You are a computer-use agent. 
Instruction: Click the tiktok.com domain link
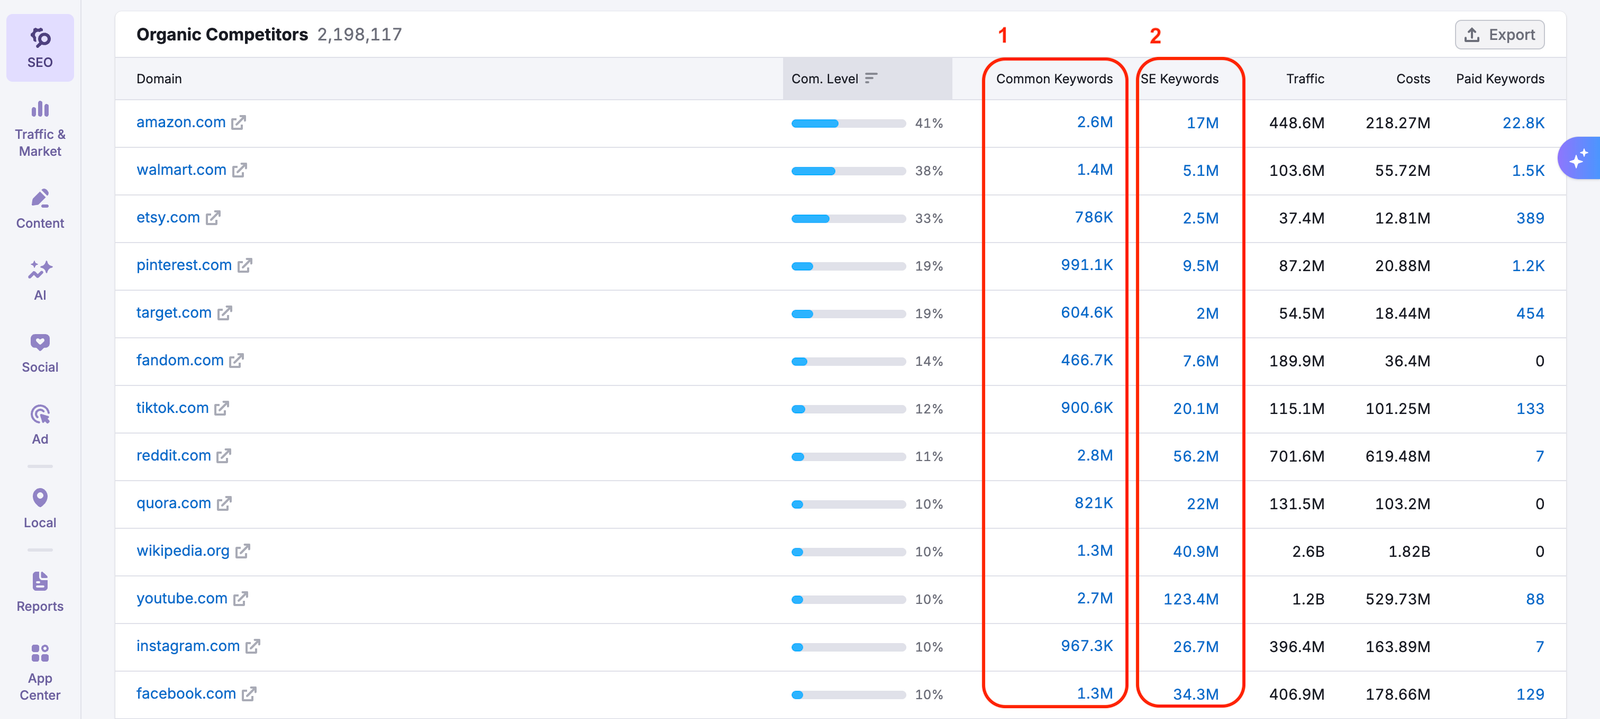172,408
